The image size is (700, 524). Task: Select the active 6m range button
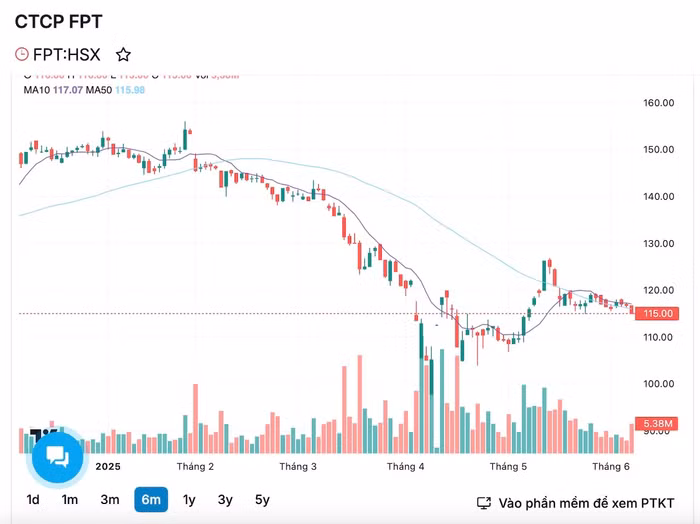coord(151,499)
